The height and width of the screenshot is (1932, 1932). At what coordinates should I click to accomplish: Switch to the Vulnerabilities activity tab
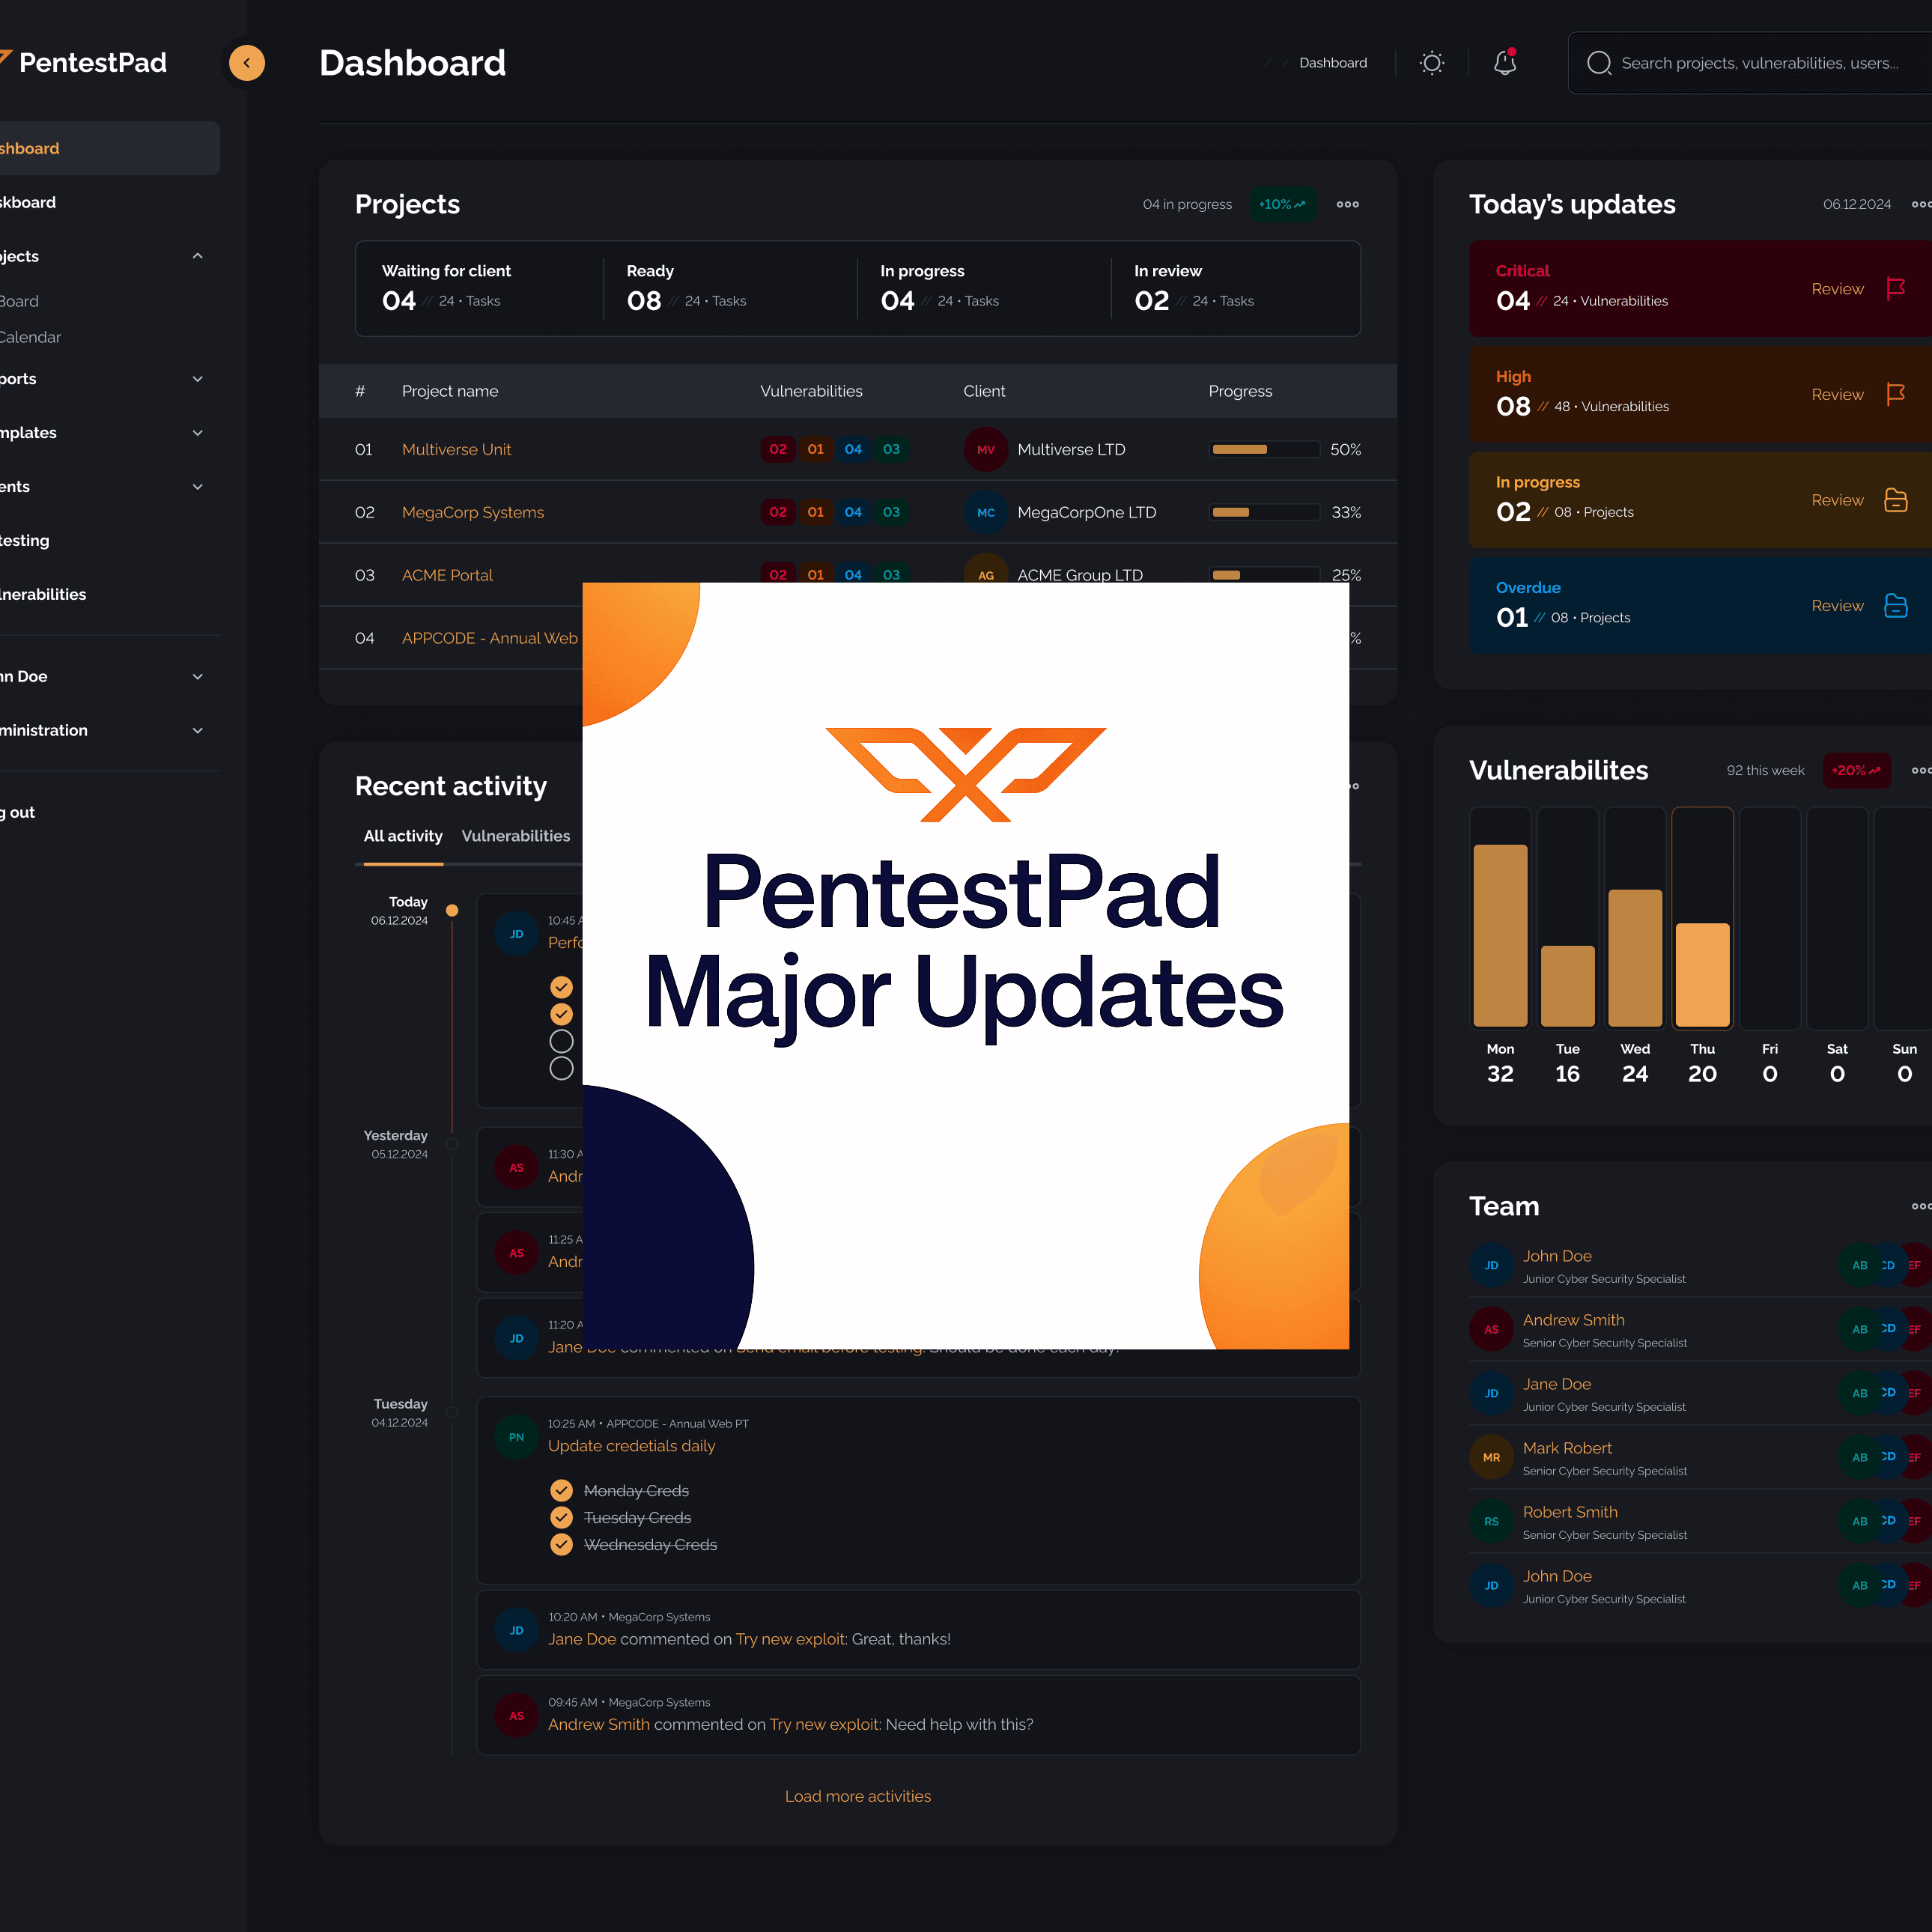tap(515, 836)
